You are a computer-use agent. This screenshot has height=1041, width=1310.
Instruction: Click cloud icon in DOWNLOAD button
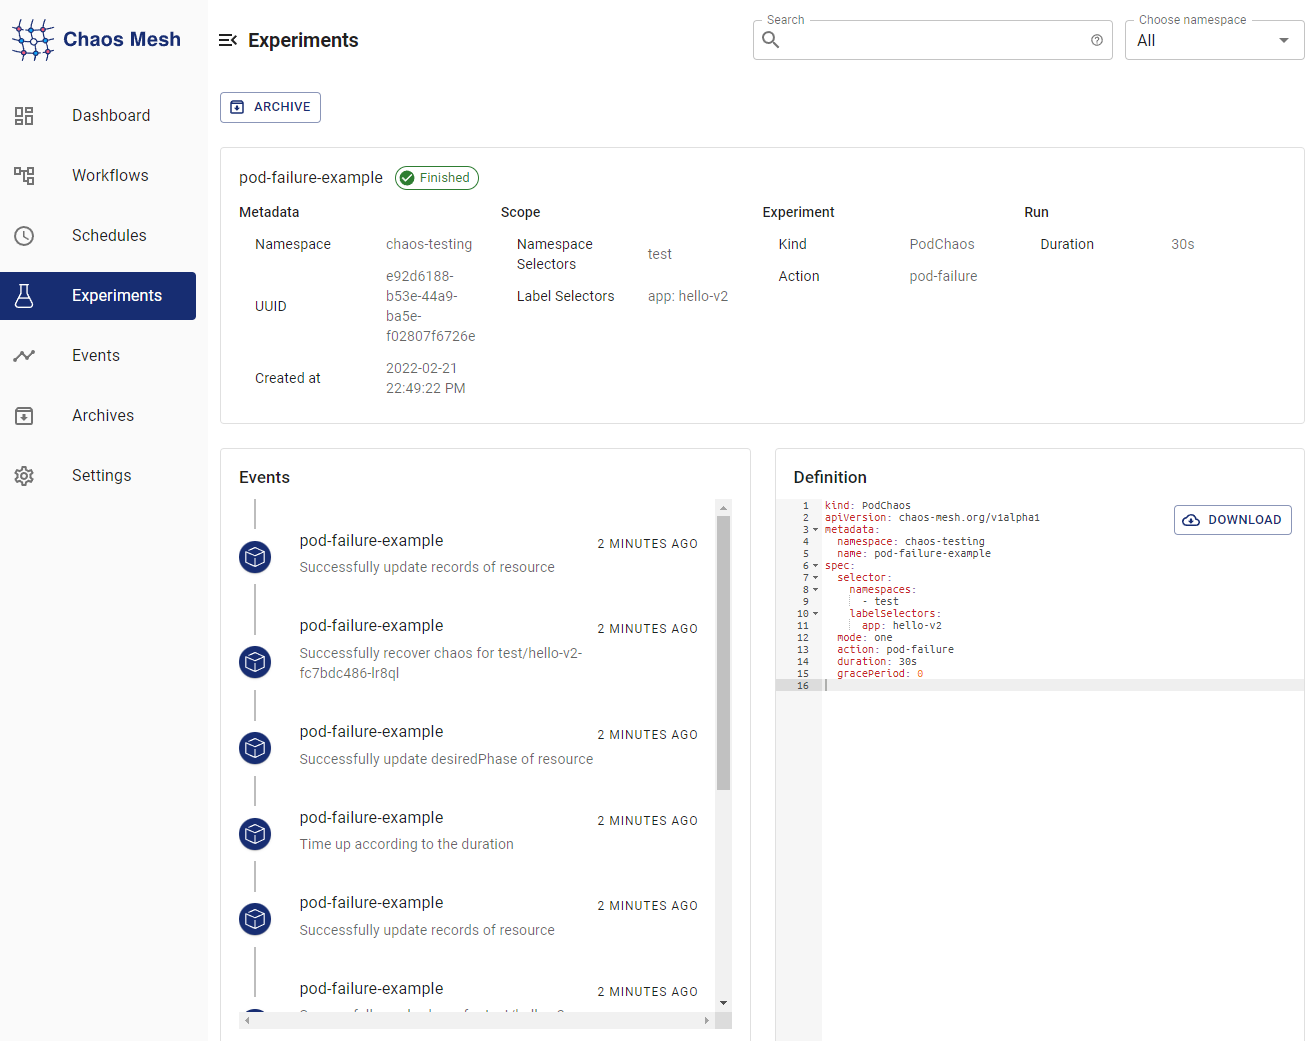coord(1191,520)
